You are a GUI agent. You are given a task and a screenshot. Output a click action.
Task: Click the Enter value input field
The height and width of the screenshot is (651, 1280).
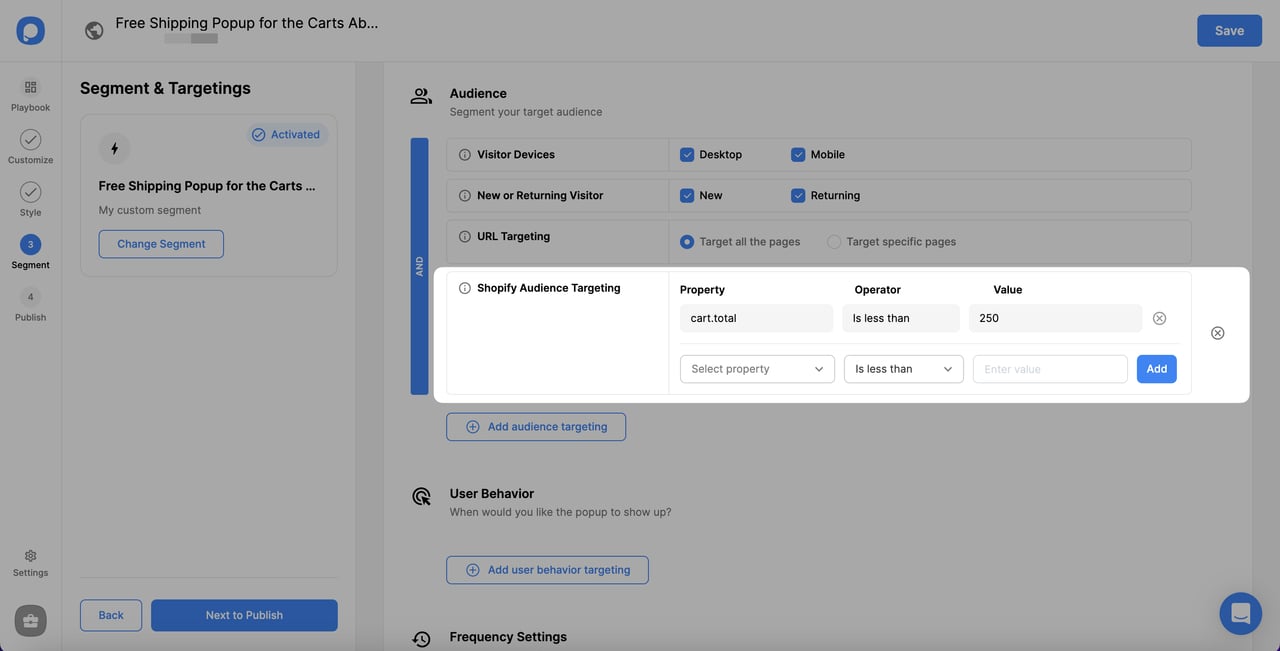tap(1050, 369)
